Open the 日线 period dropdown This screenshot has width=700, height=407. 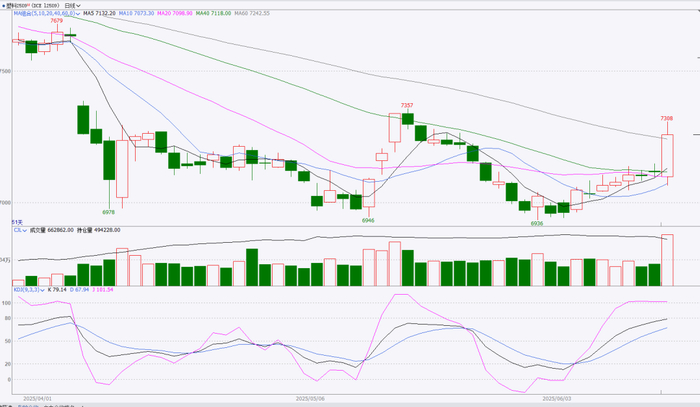click(72, 6)
